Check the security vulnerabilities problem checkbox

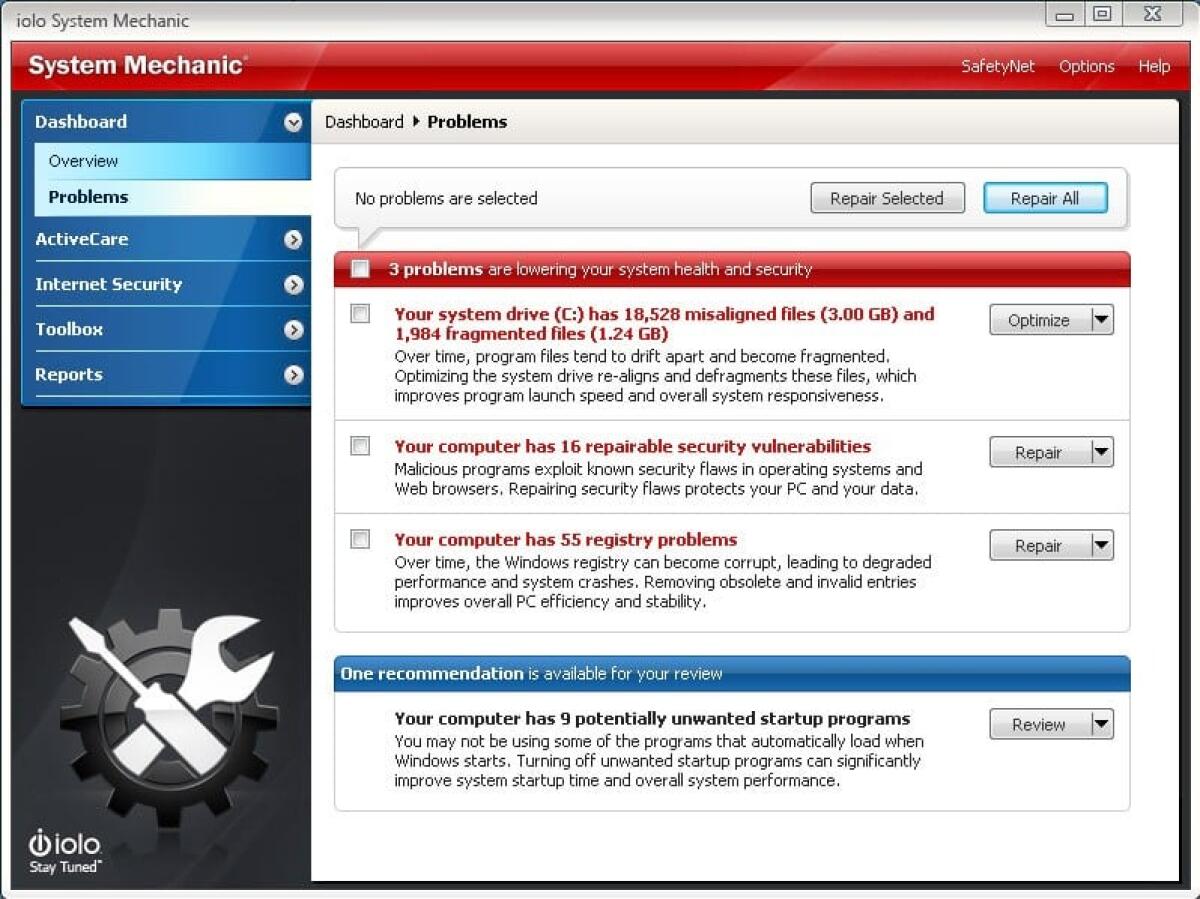[360, 446]
